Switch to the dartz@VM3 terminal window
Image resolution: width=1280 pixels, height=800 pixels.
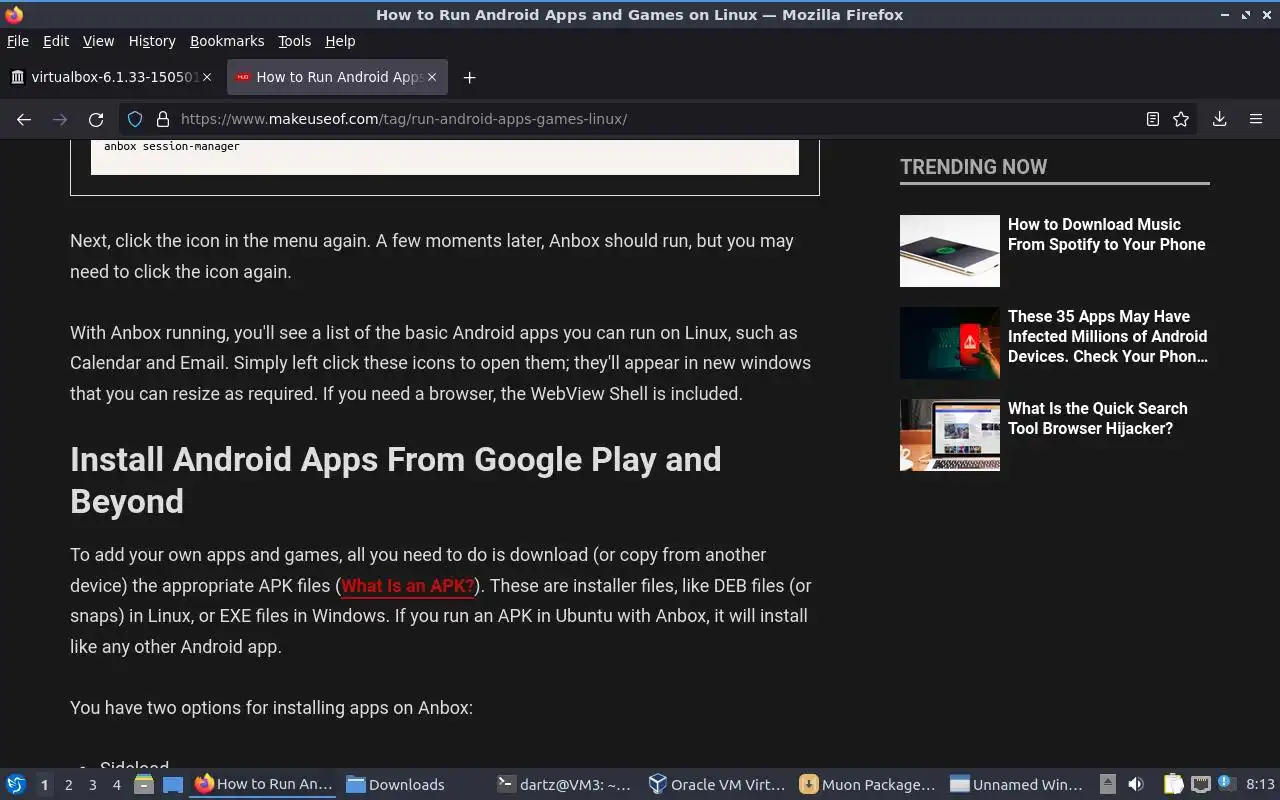tap(565, 785)
